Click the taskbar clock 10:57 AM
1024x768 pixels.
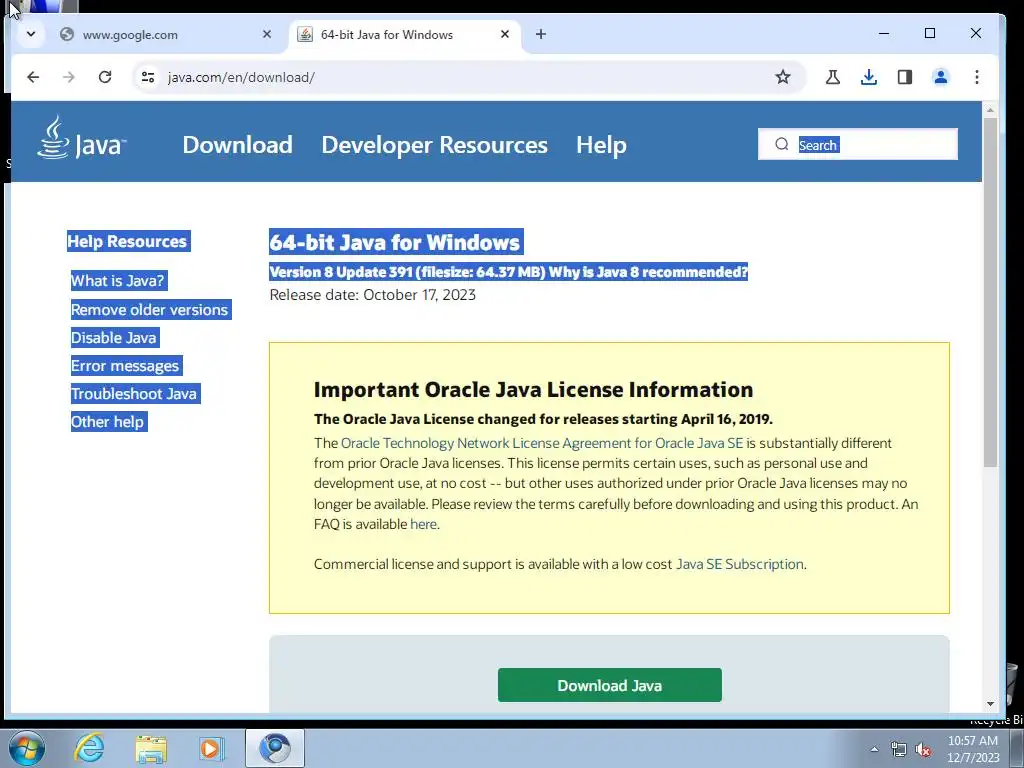[972, 741]
